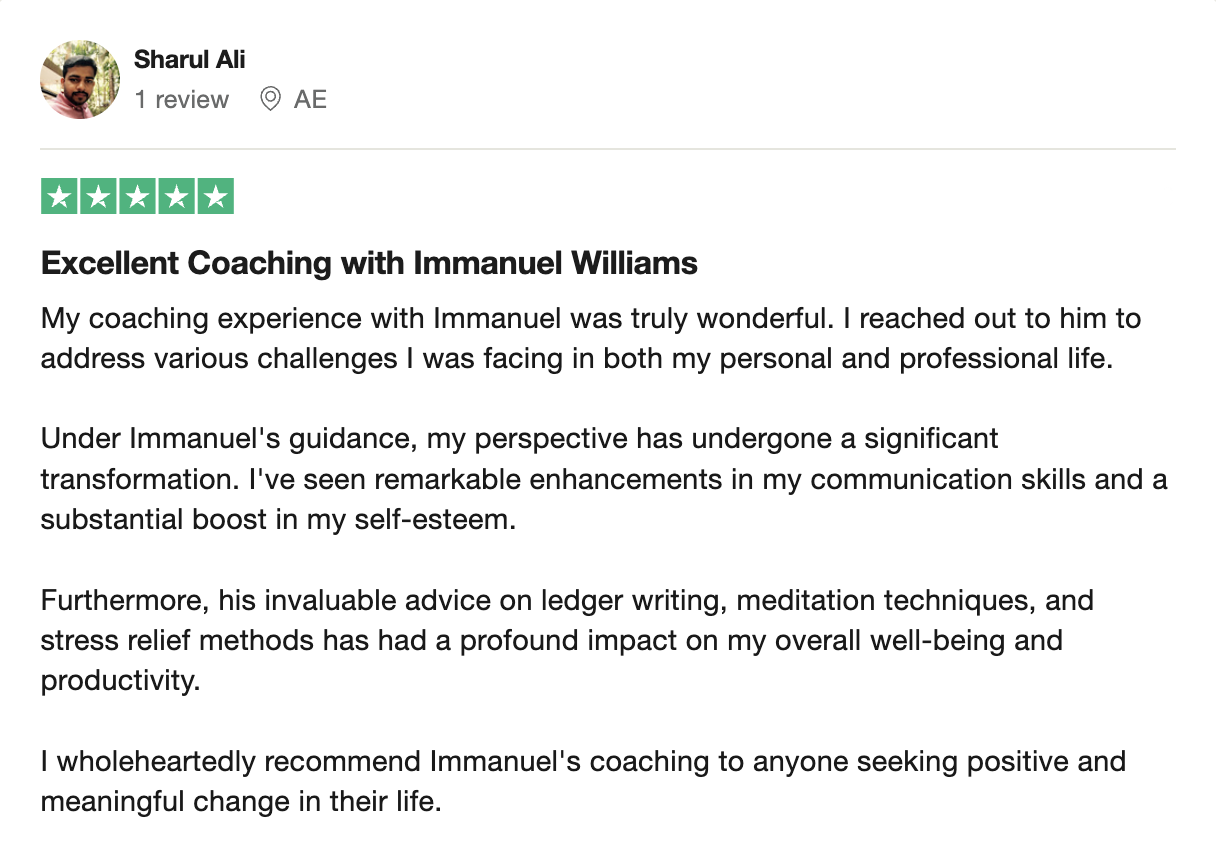Open the Sharul Ali reviewer name link
Image resolution: width=1216 pixels, height=852 pixels.
pos(190,59)
